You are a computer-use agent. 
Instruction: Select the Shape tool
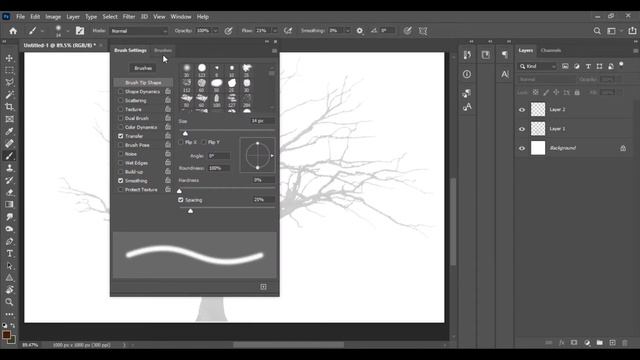pyautogui.click(x=9, y=278)
